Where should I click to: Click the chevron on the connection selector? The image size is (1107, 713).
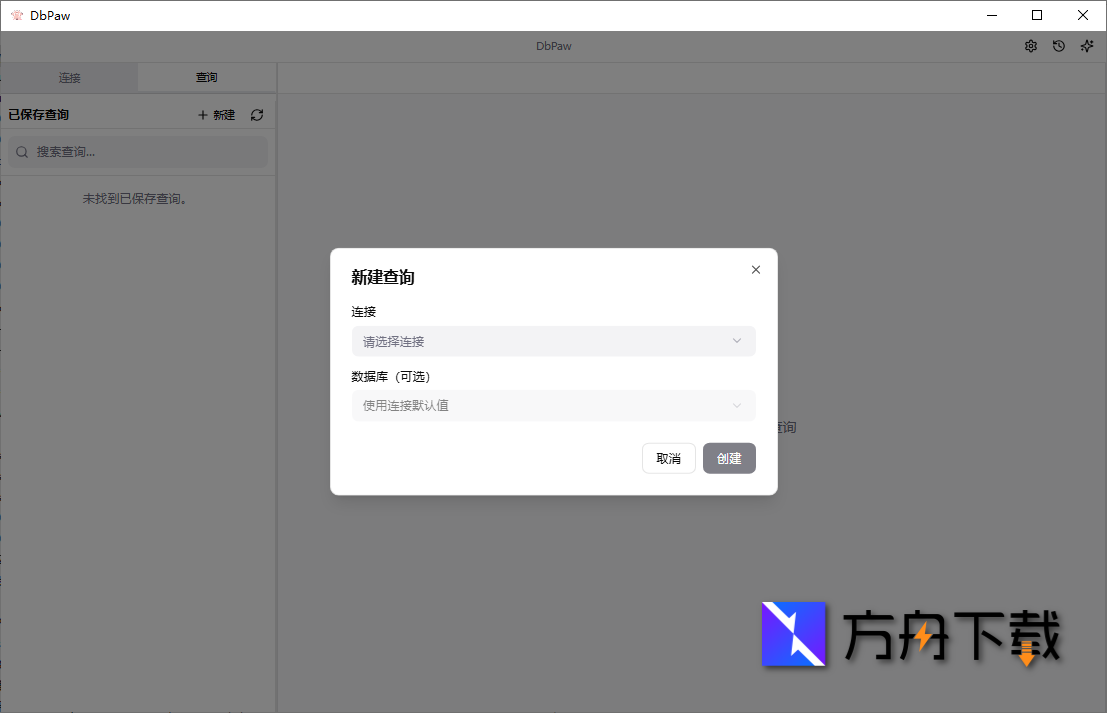[x=737, y=341]
